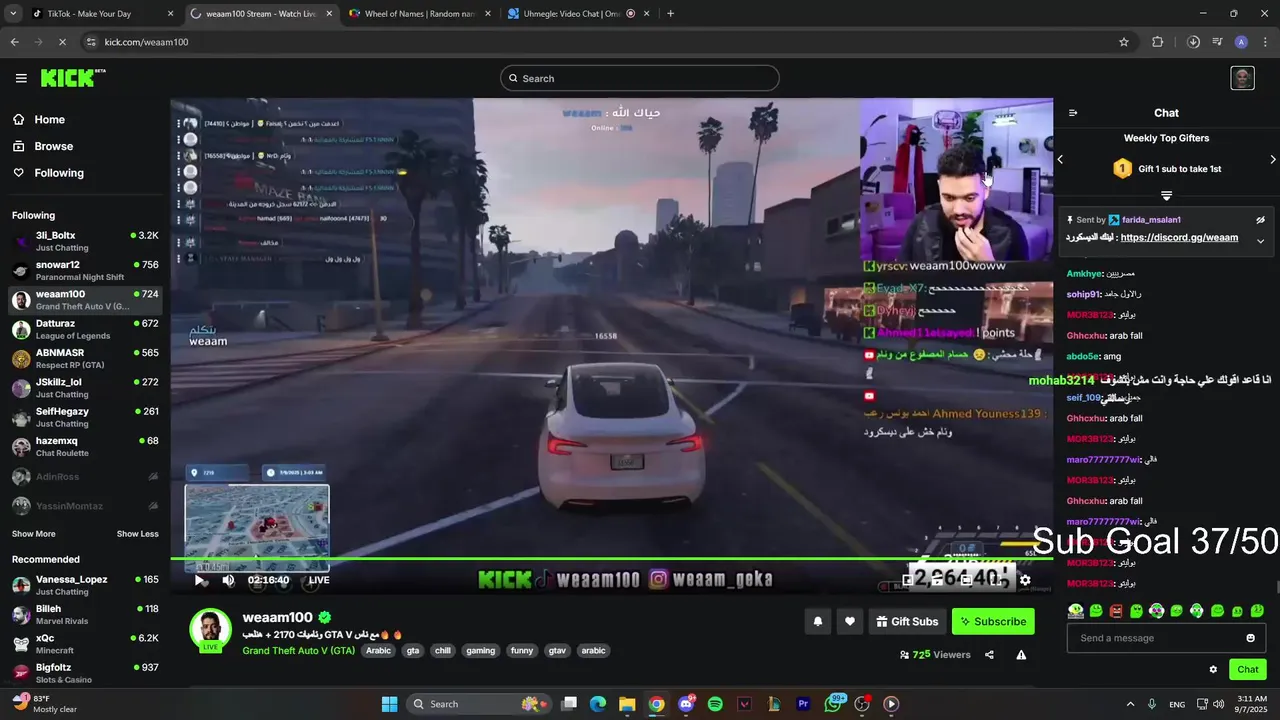The image size is (1280, 720).
Task: Open the ABNMASR channel
Action: [x=85, y=358]
